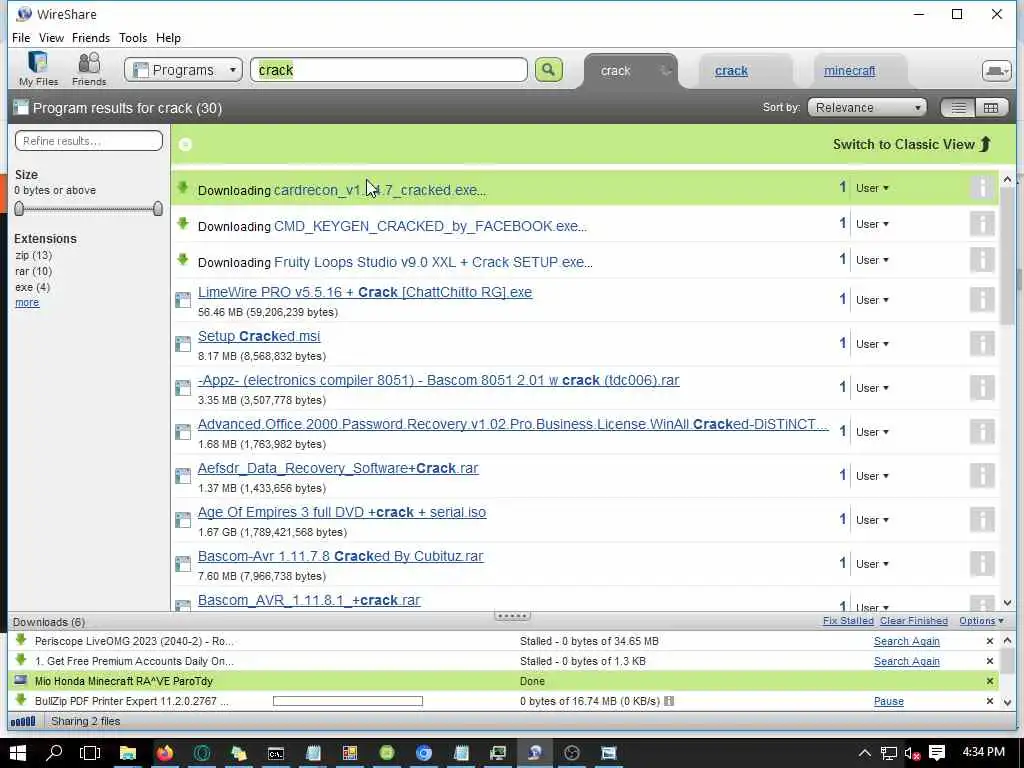1024x768 pixels.
Task: Click connection strength indicator in status bar
Action: click(24, 721)
